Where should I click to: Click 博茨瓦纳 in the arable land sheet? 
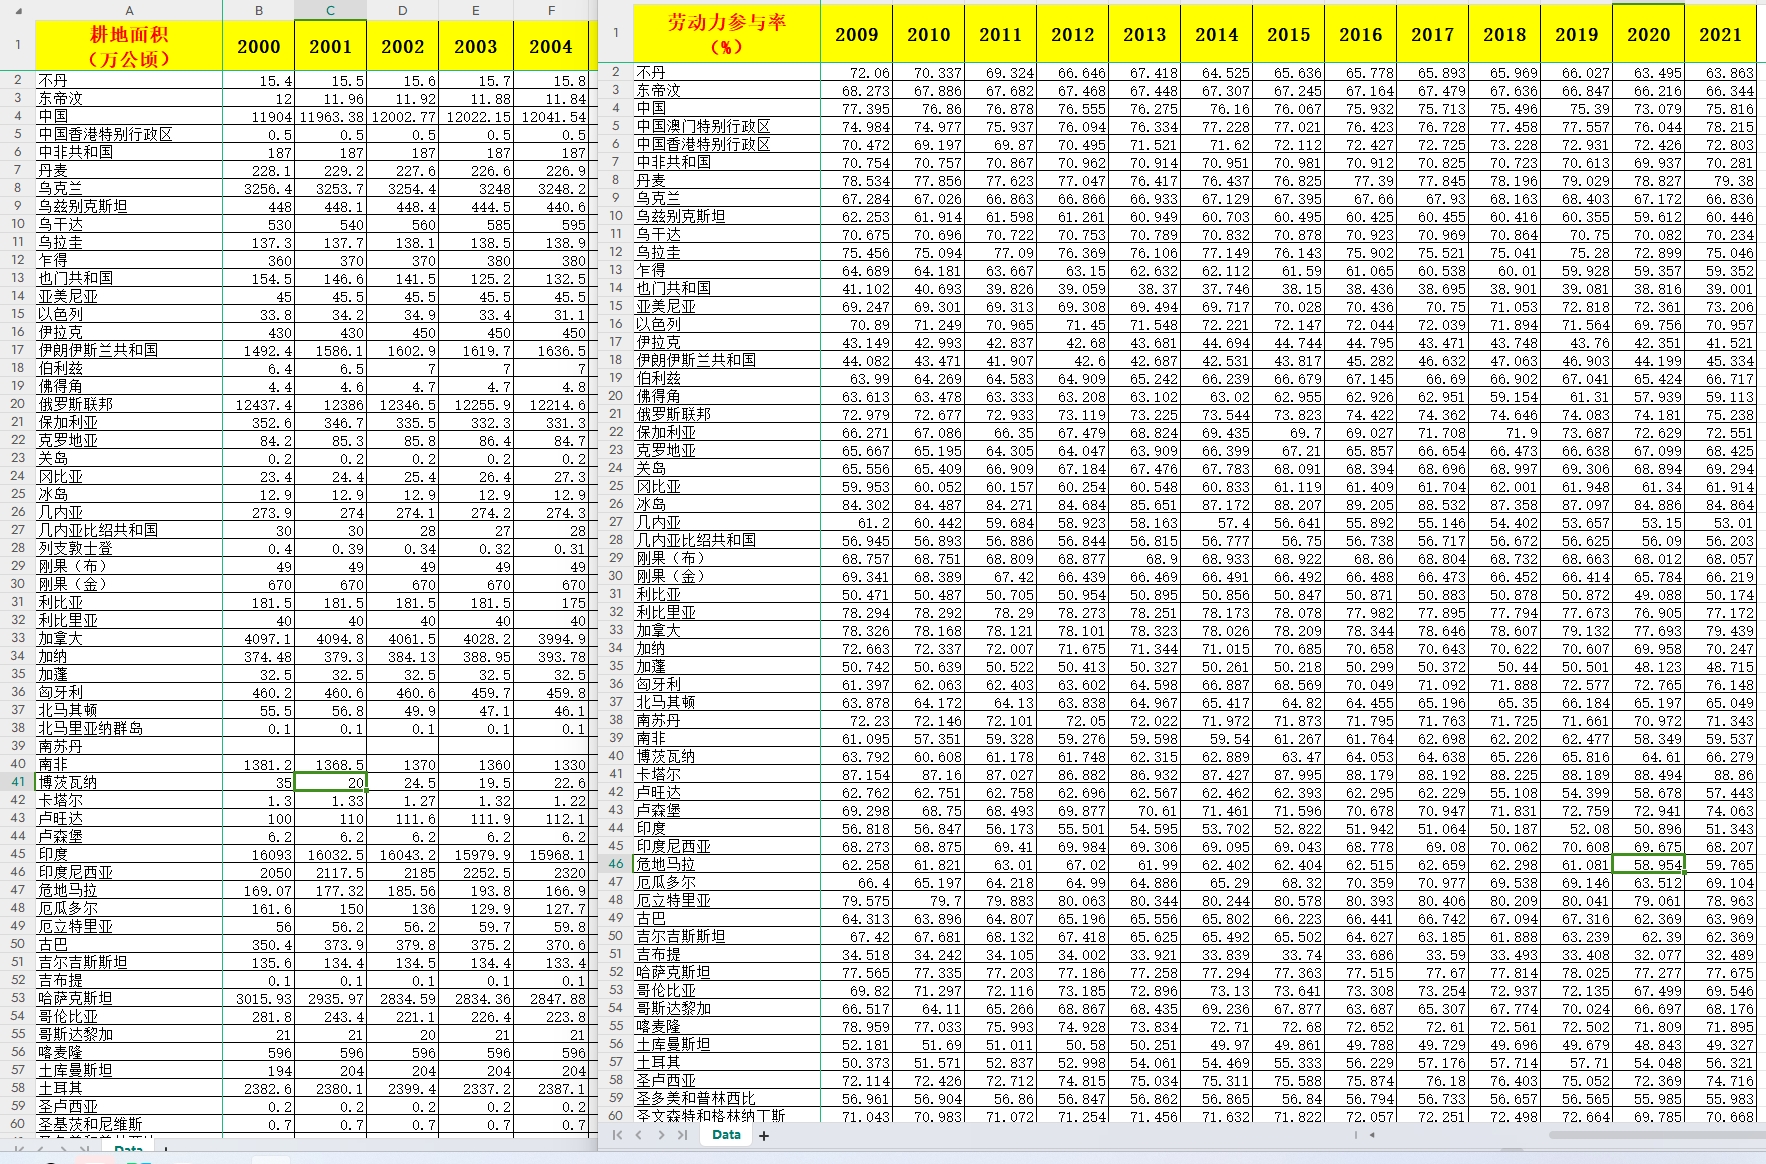click(x=129, y=782)
